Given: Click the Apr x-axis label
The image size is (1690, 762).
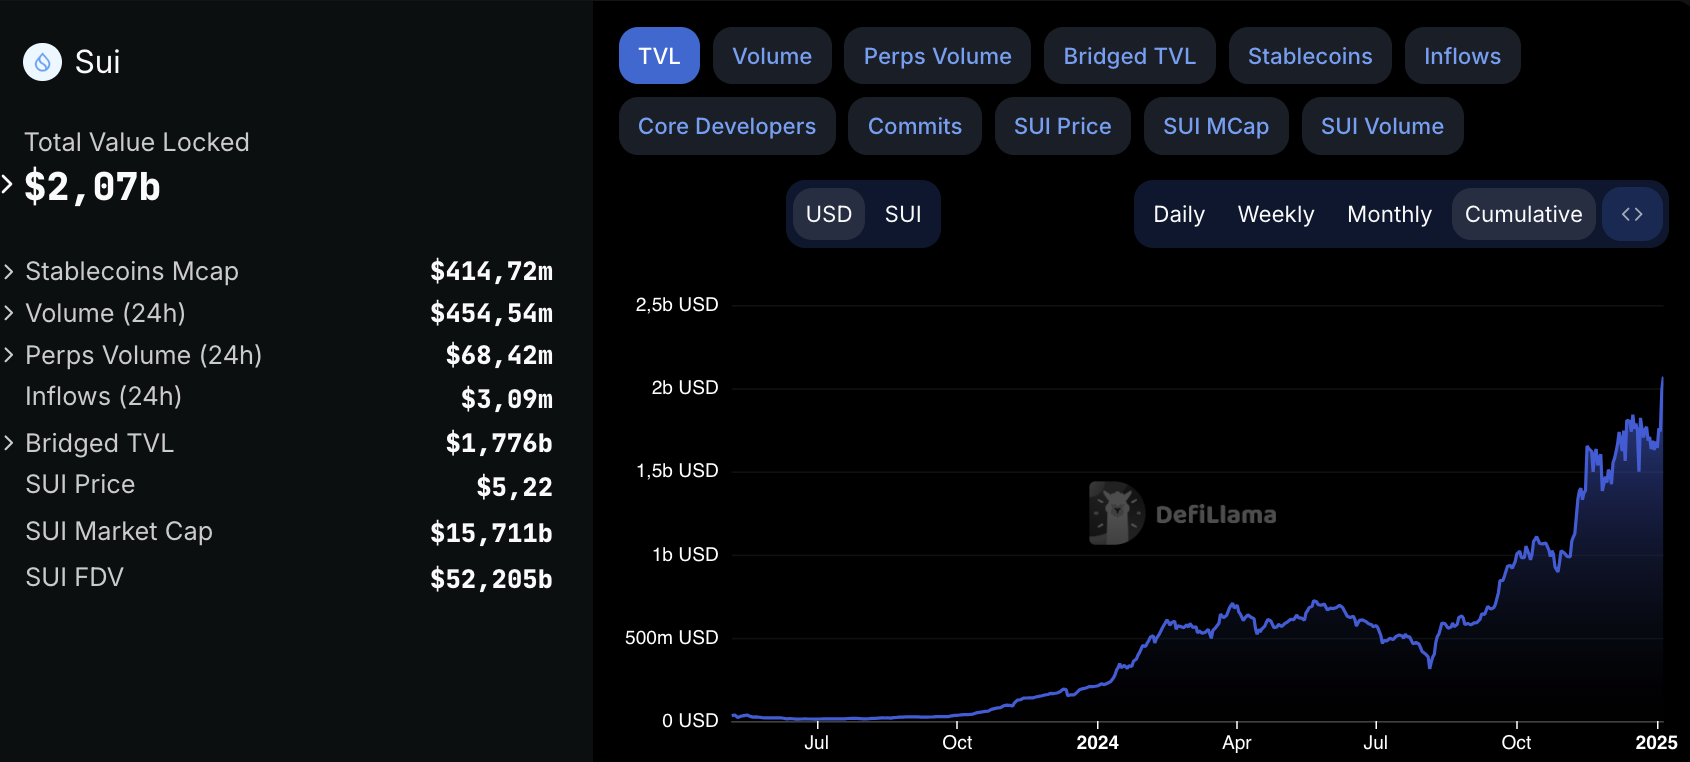Looking at the screenshot, I should coord(1237,742).
